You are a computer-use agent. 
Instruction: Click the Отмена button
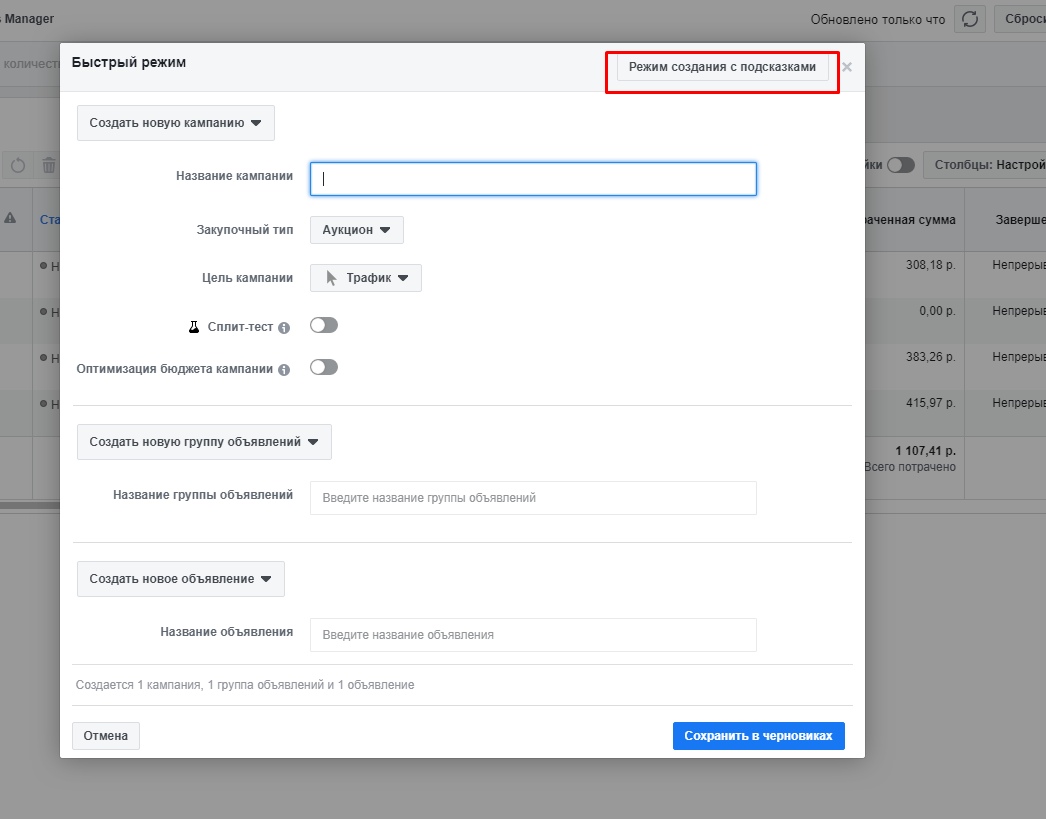point(105,736)
